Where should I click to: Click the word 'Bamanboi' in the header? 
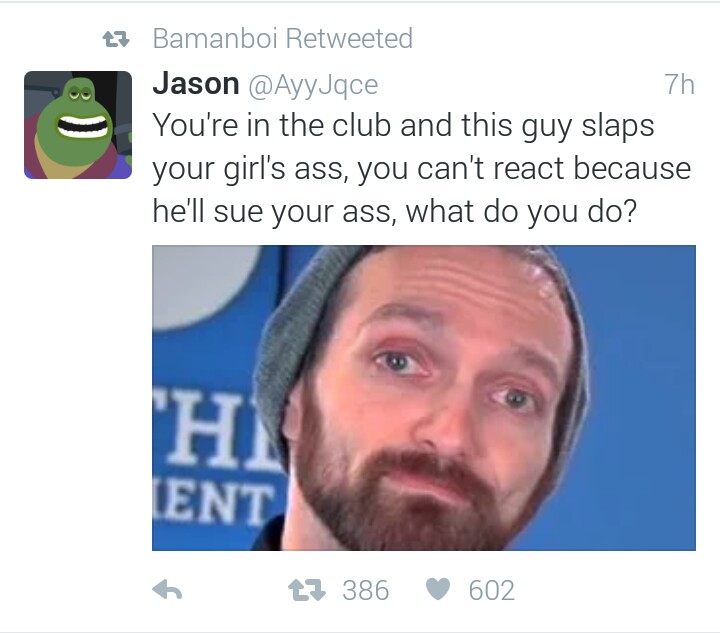coord(215,38)
